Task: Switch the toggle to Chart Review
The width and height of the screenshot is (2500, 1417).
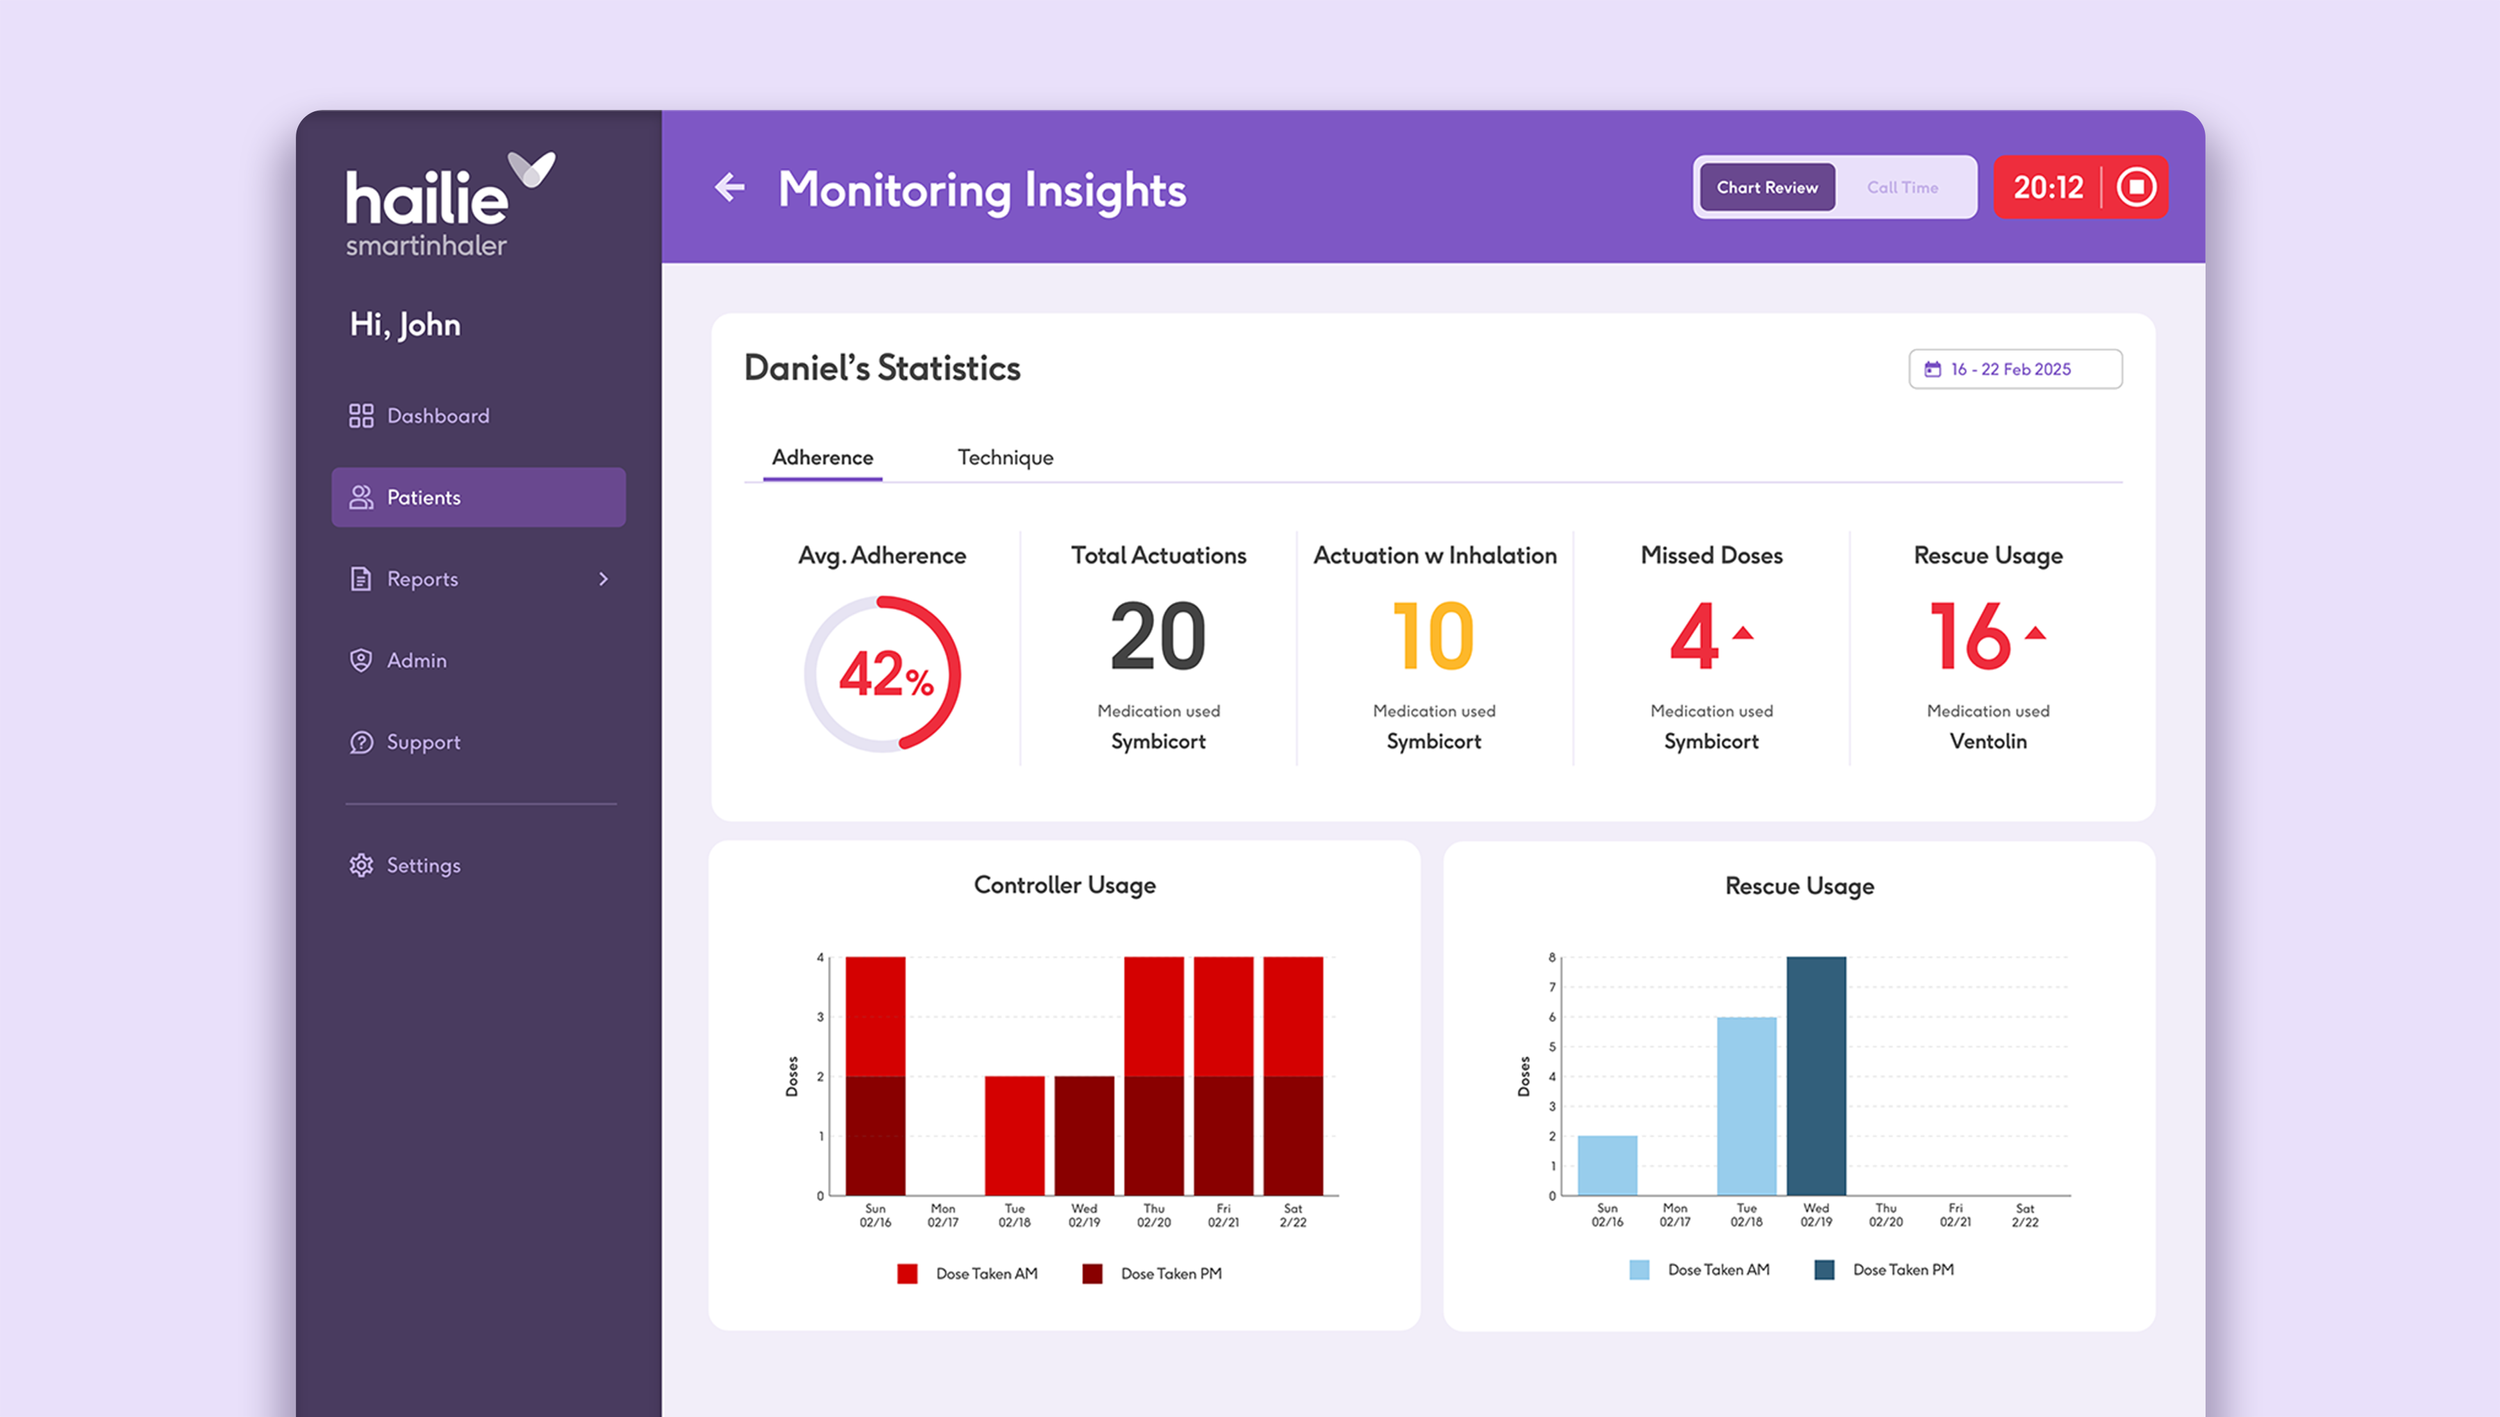Action: (x=1767, y=187)
